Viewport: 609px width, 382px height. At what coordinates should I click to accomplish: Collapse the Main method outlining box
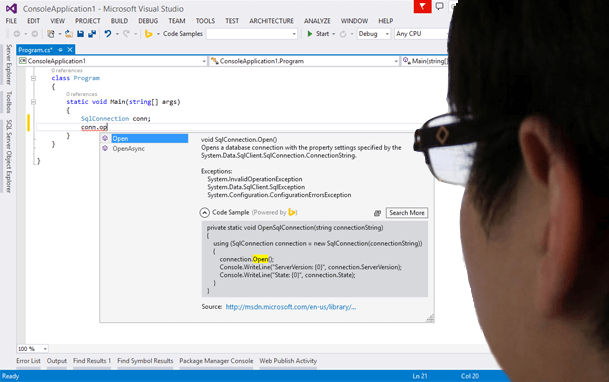(x=33, y=102)
